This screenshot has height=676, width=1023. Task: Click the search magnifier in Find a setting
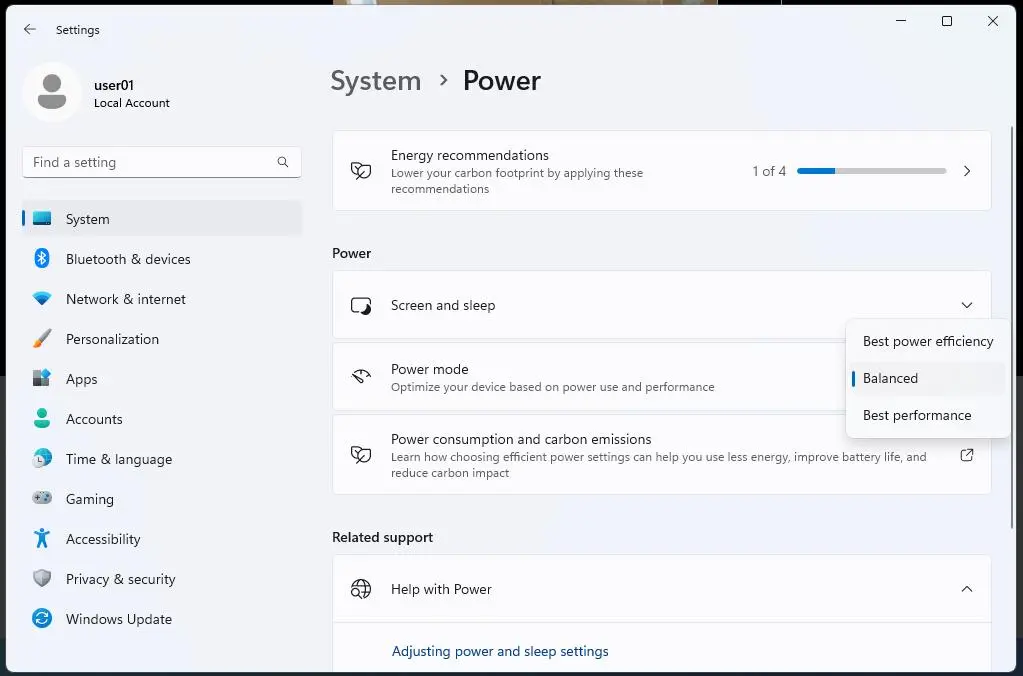(x=282, y=162)
